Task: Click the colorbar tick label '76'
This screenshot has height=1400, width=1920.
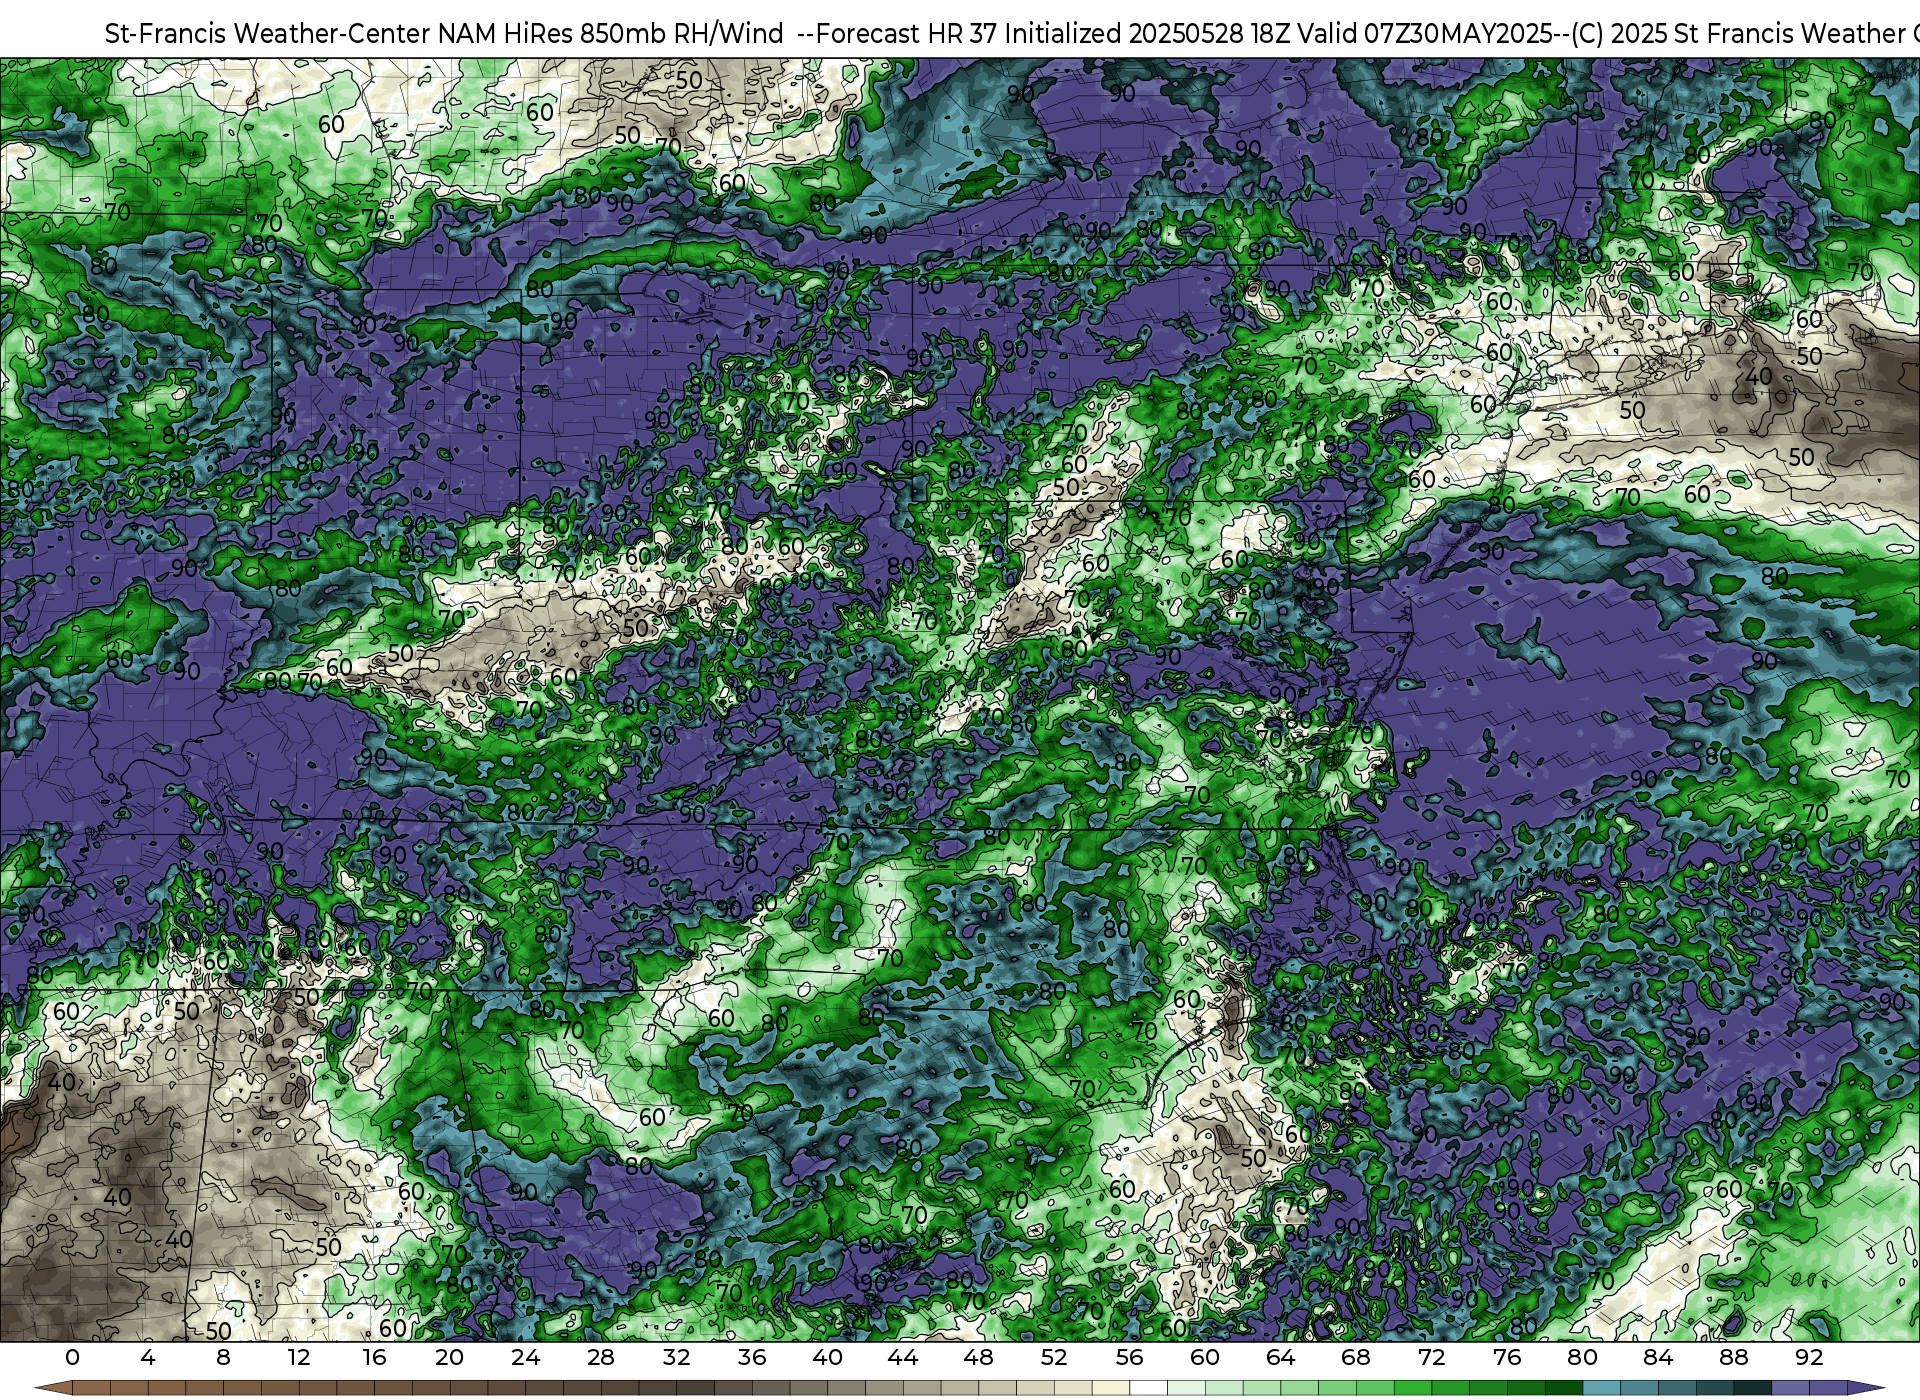Action: tap(1507, 1358)
